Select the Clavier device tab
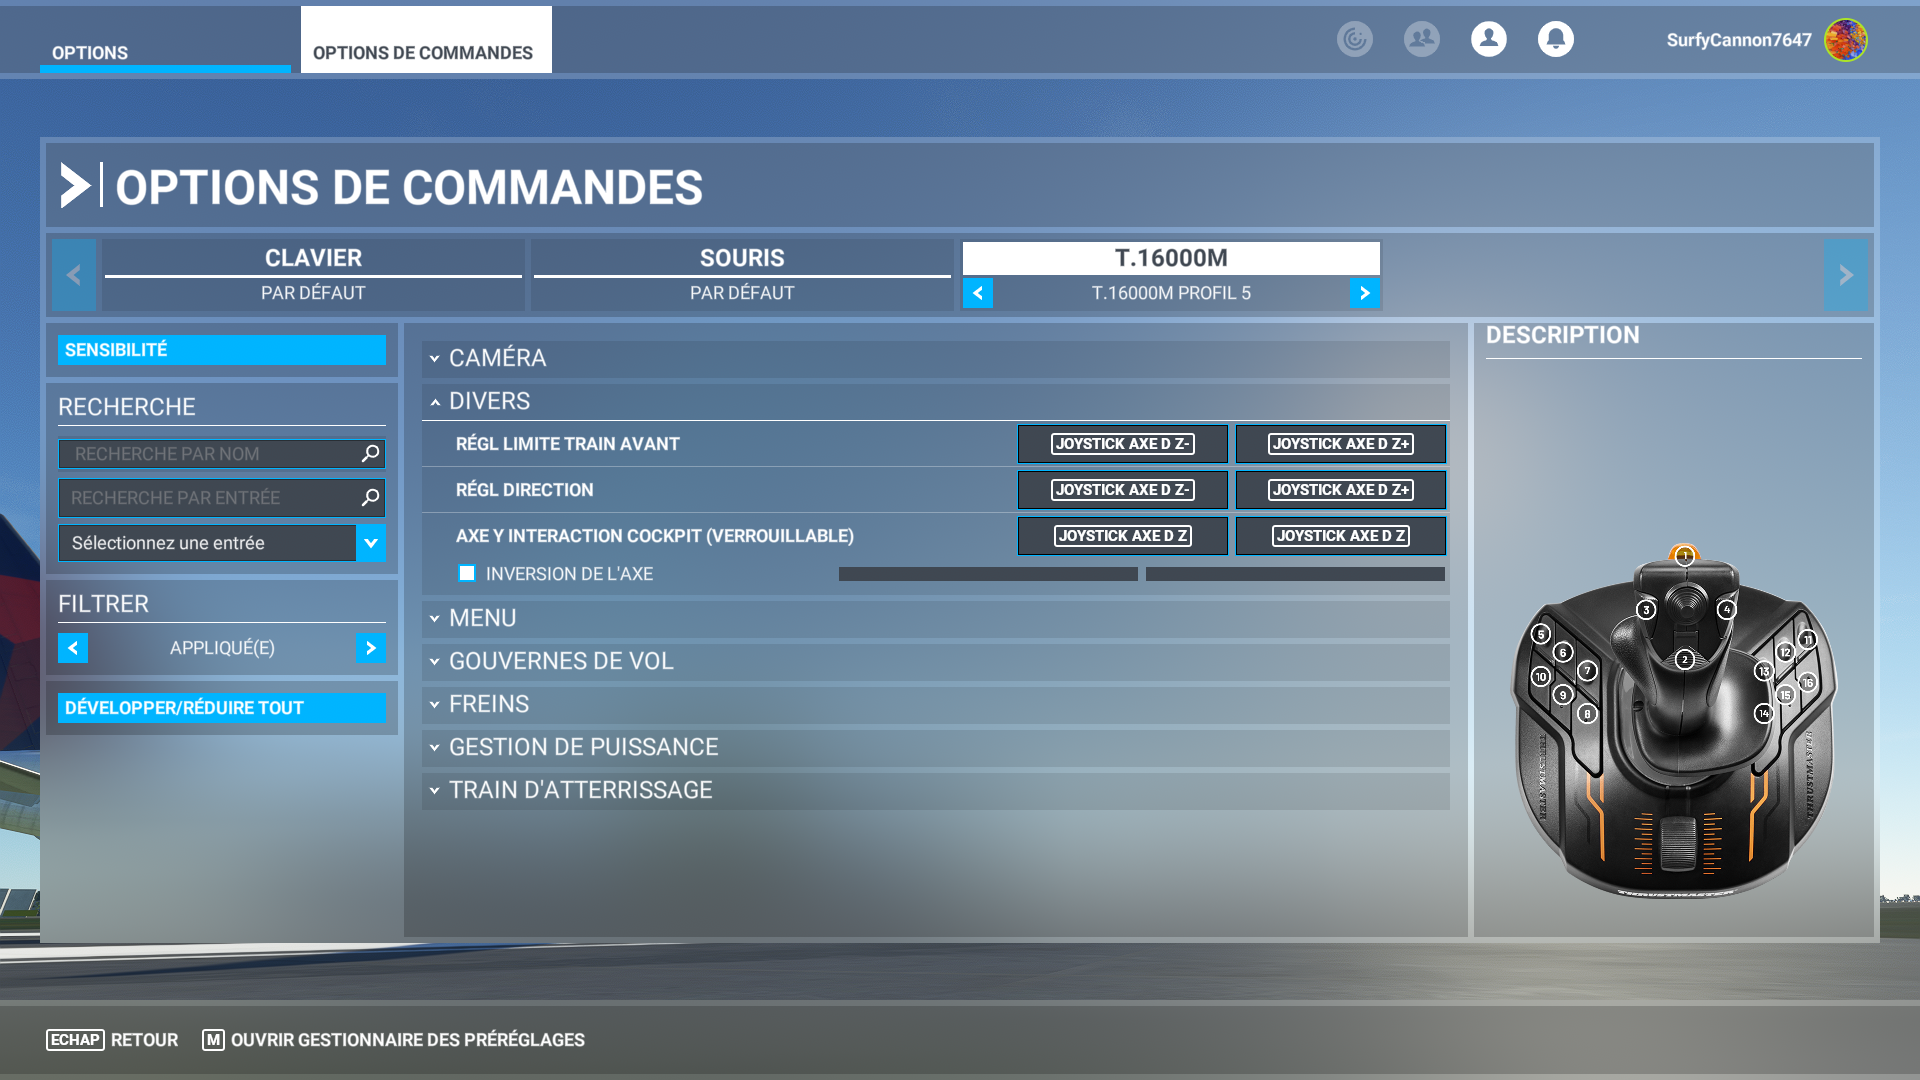The height and width of the screenshot is (1080, 1920). click(313, 258)
